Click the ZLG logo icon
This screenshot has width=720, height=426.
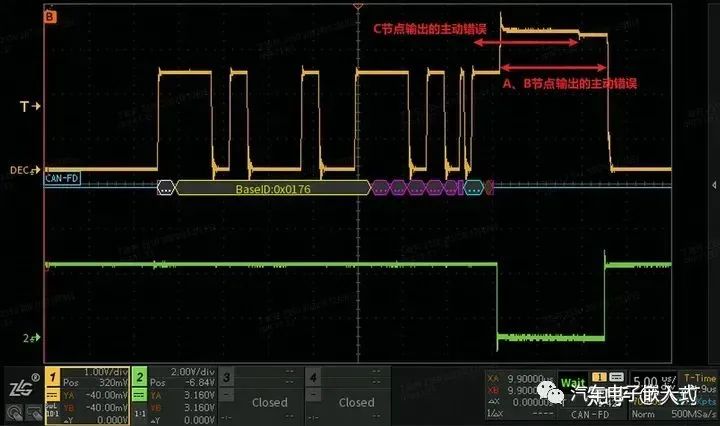pos(23,387)
